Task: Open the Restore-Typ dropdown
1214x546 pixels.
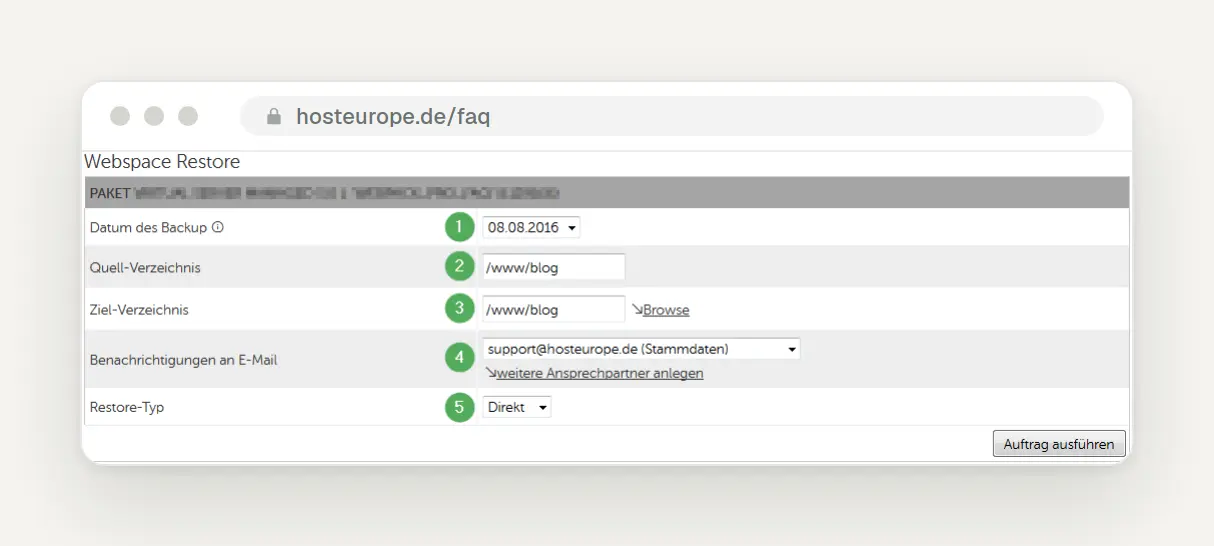Action: point(516,407)
